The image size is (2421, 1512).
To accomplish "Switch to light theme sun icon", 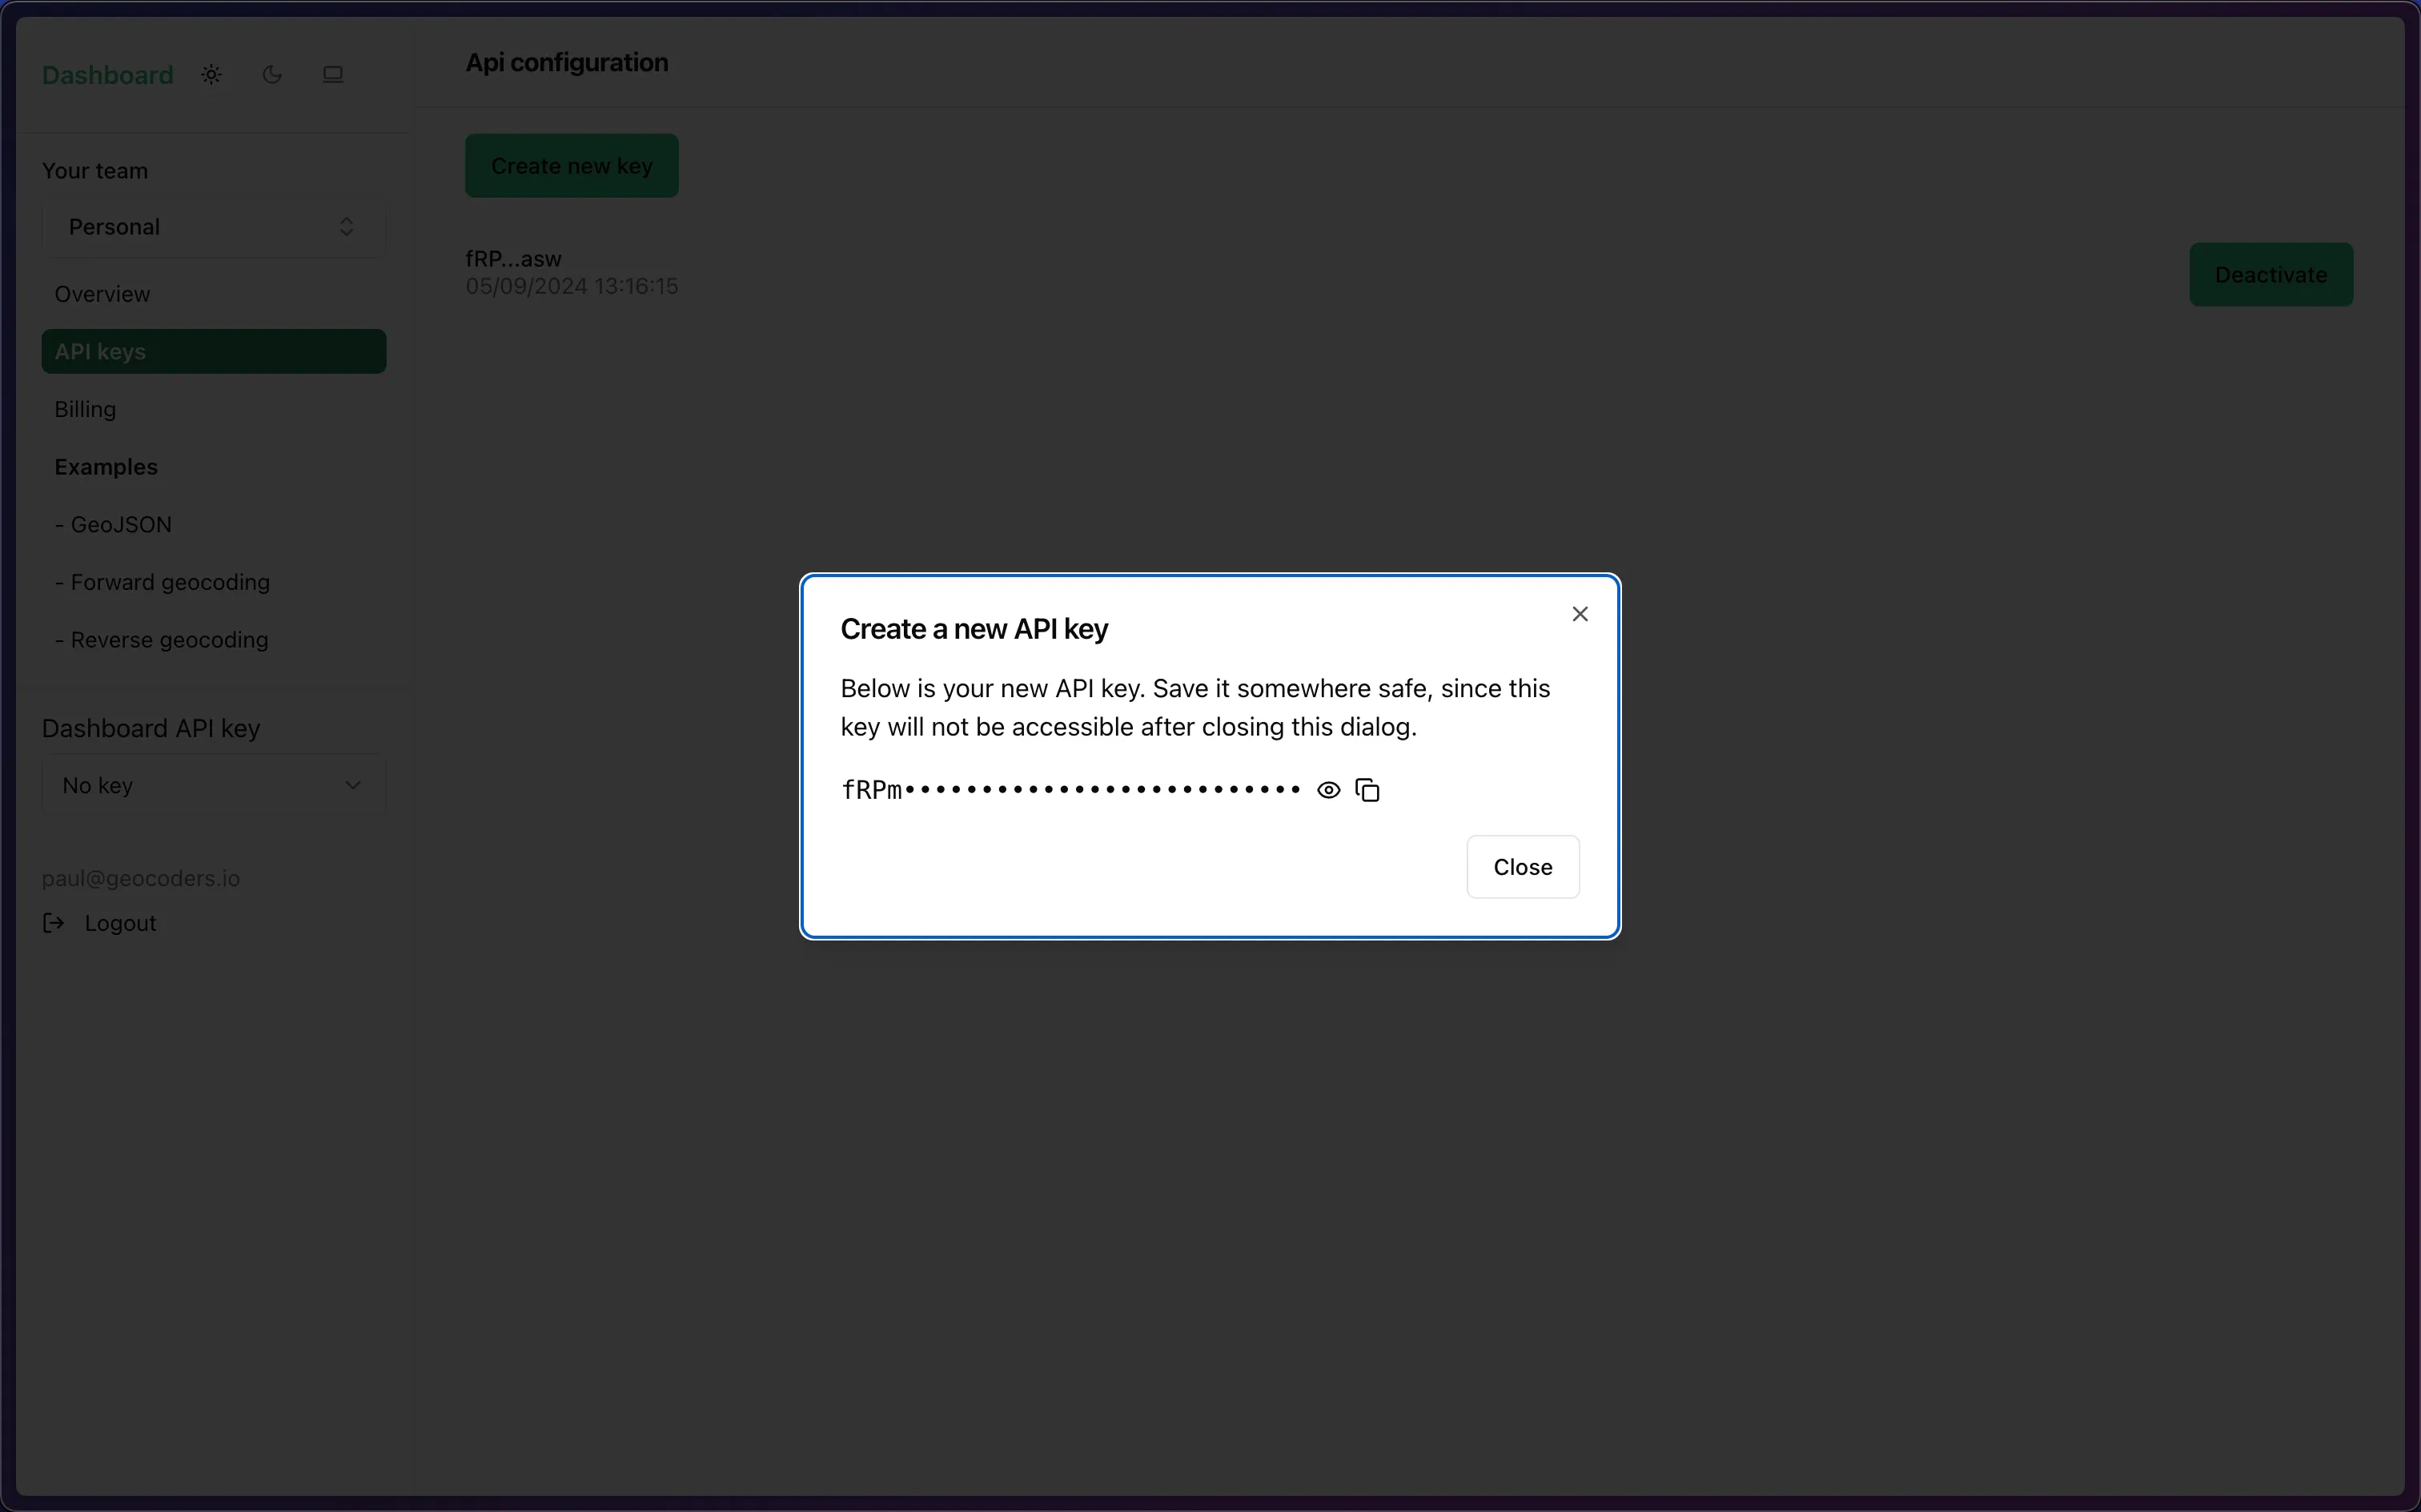I will click(211, 75).
